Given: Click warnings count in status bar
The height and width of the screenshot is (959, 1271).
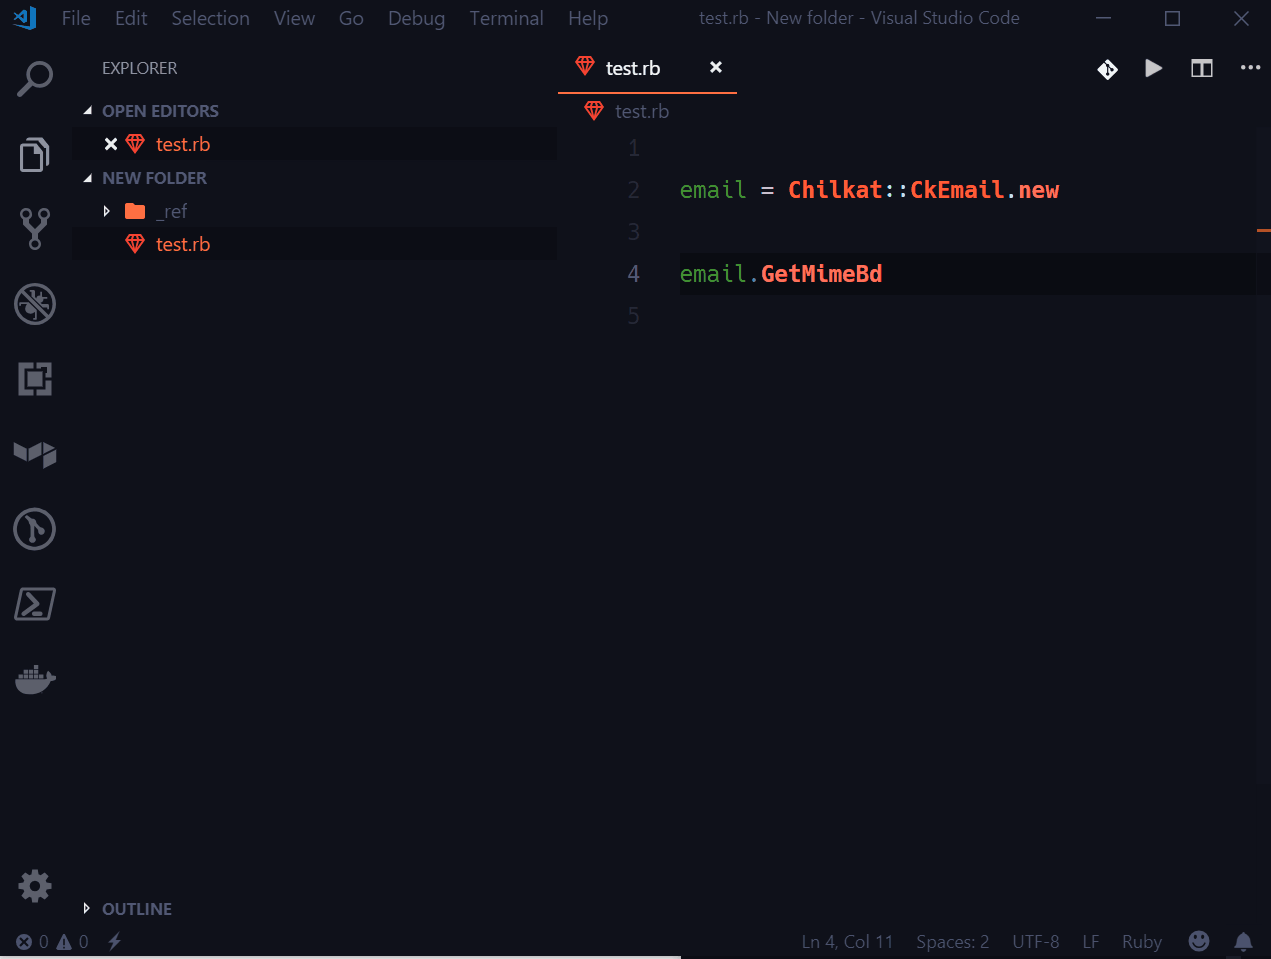Looking at the screenshot, I should coord(72,942).
